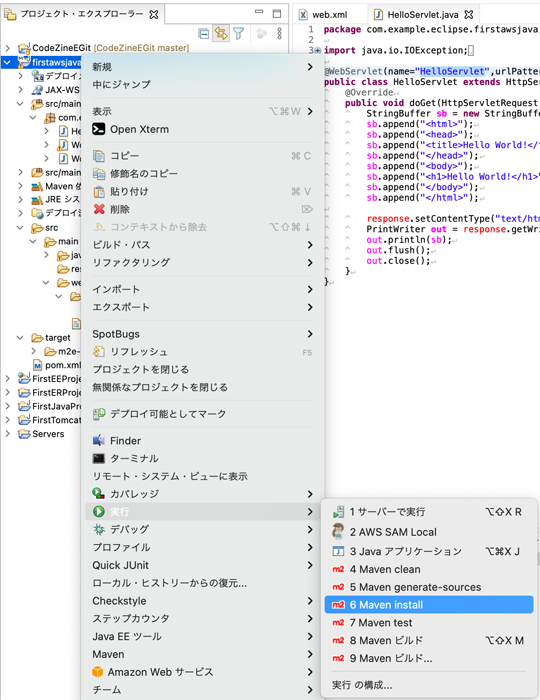The image size is (540, 700).
Task: Switch to the web.xml editor tab
Action: [330, 15]
